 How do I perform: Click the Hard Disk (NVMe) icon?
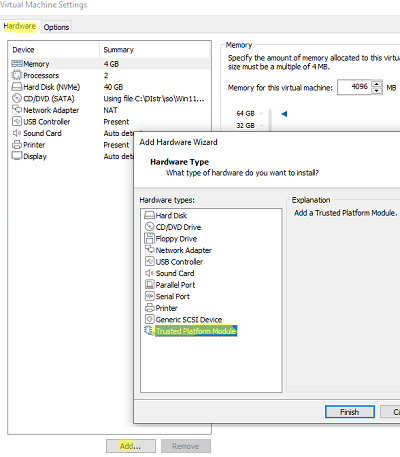coord(17,87)
